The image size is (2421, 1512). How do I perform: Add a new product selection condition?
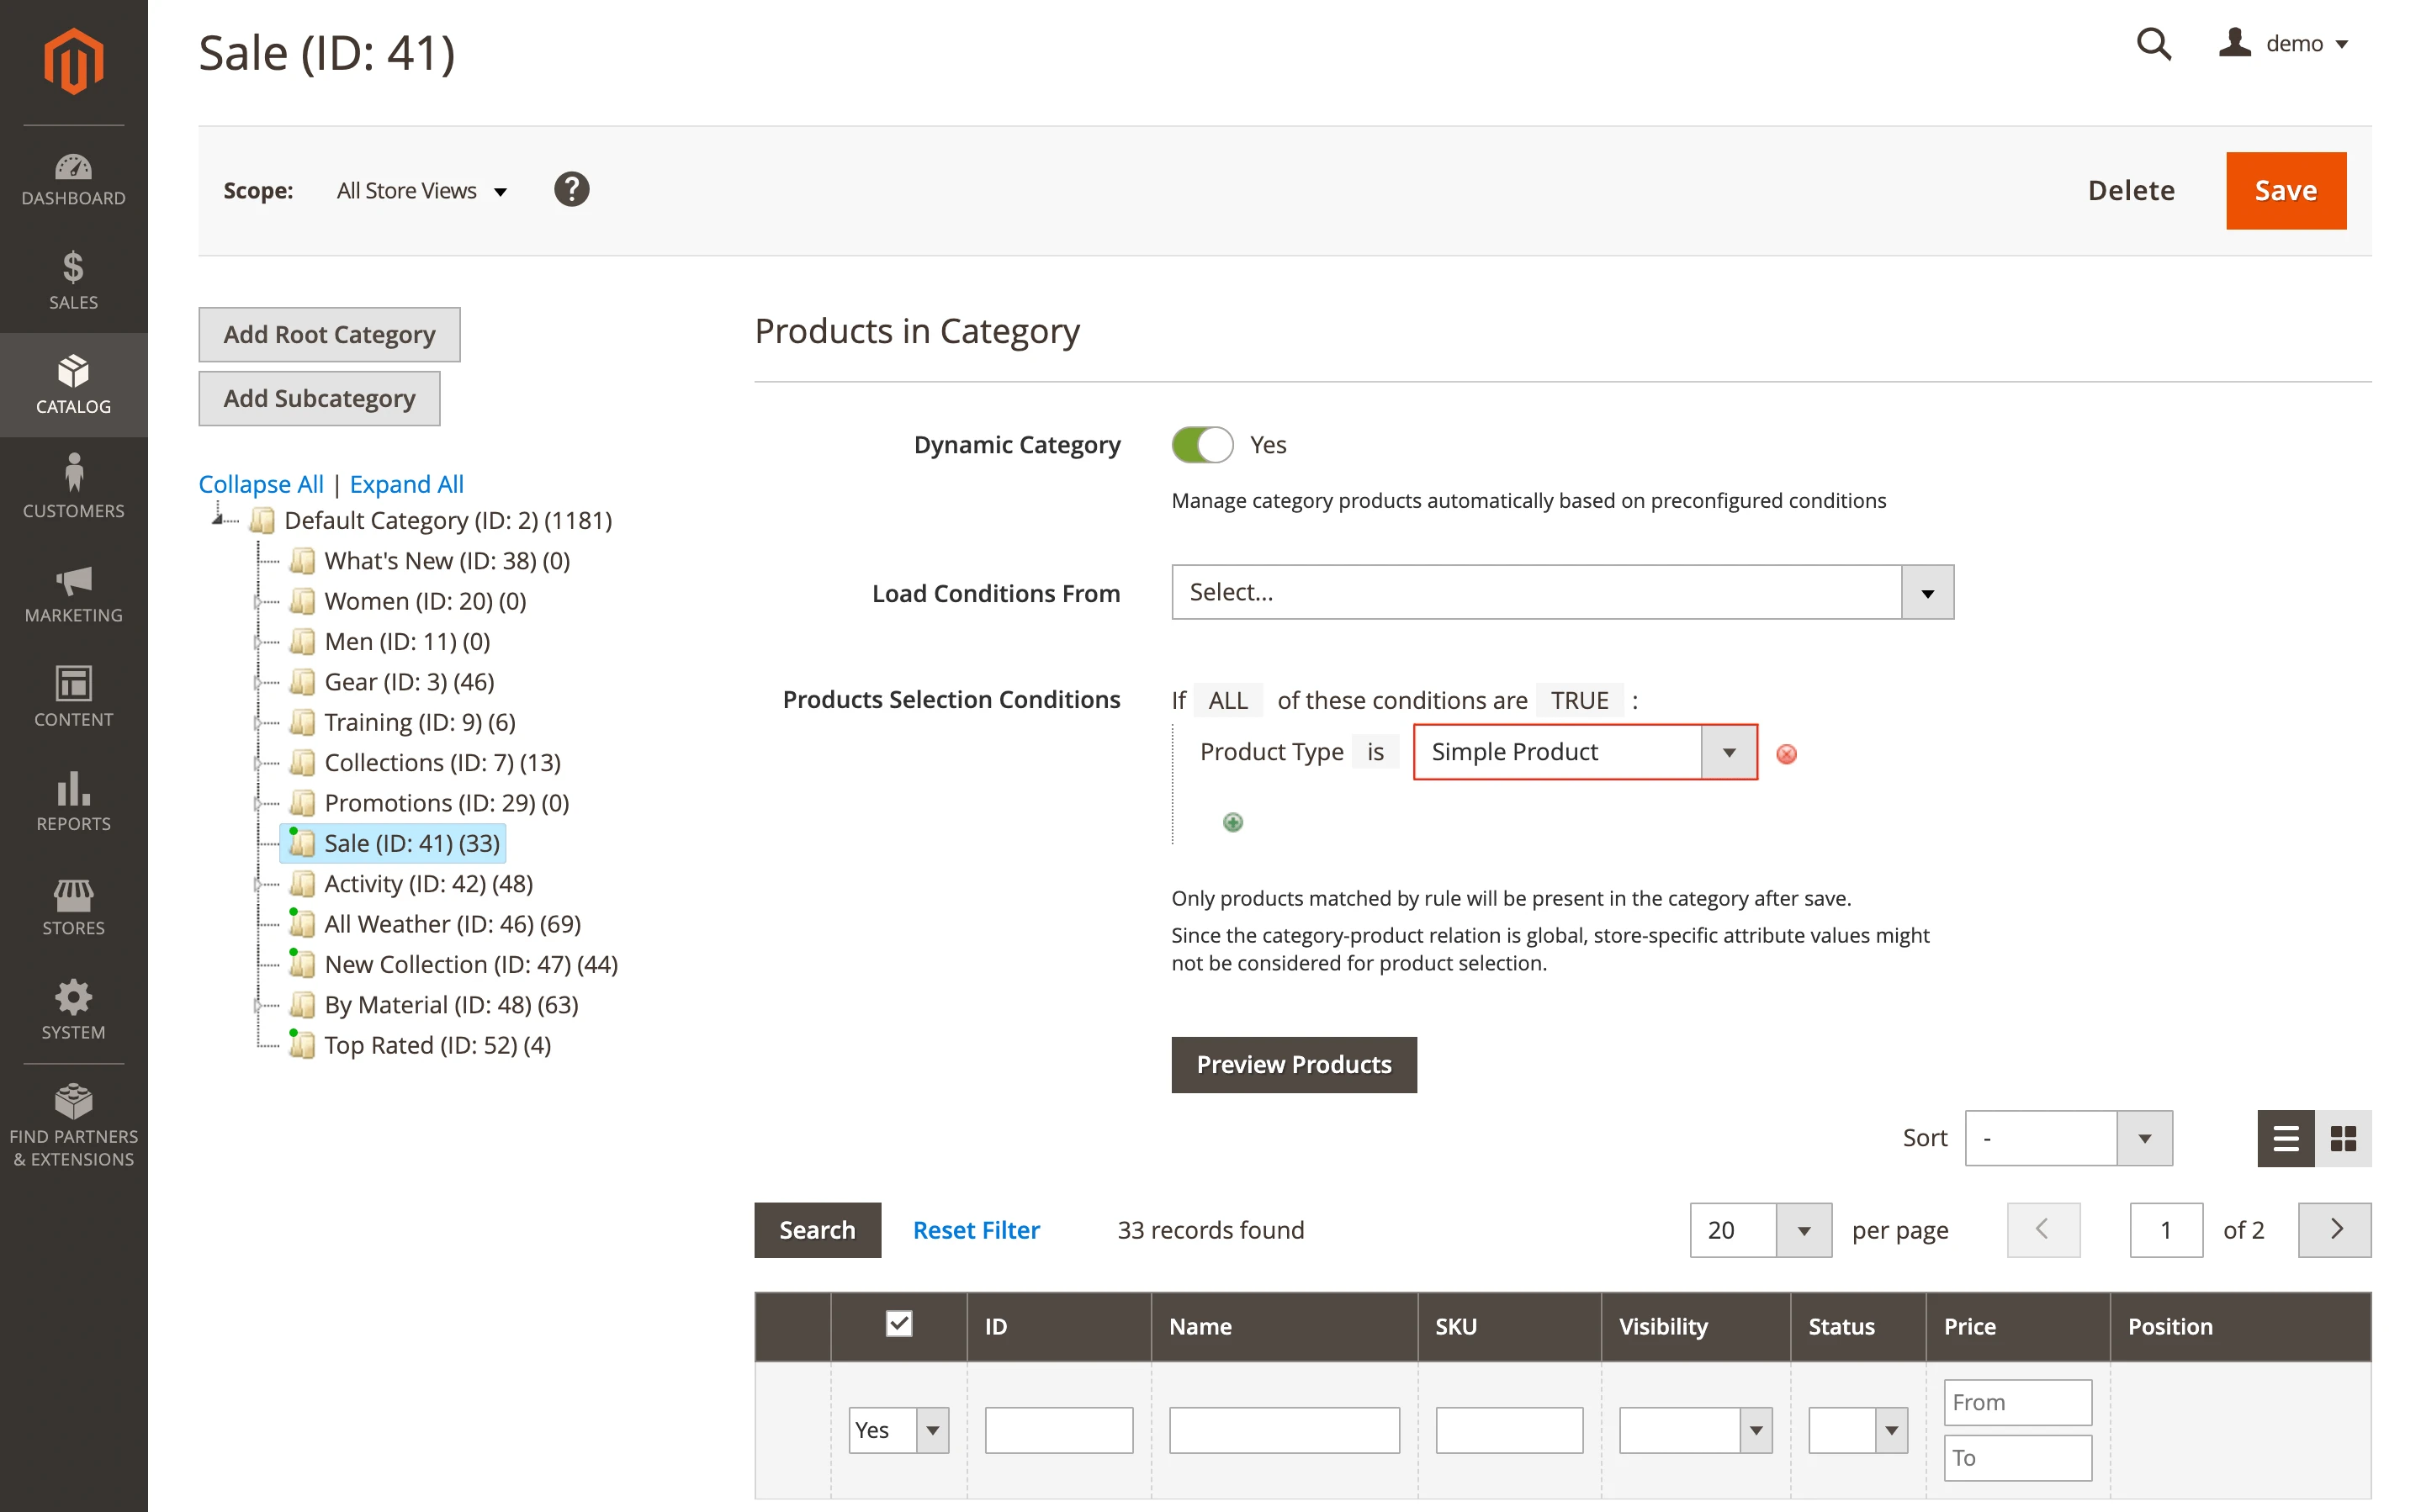(x=1232, y=822)
